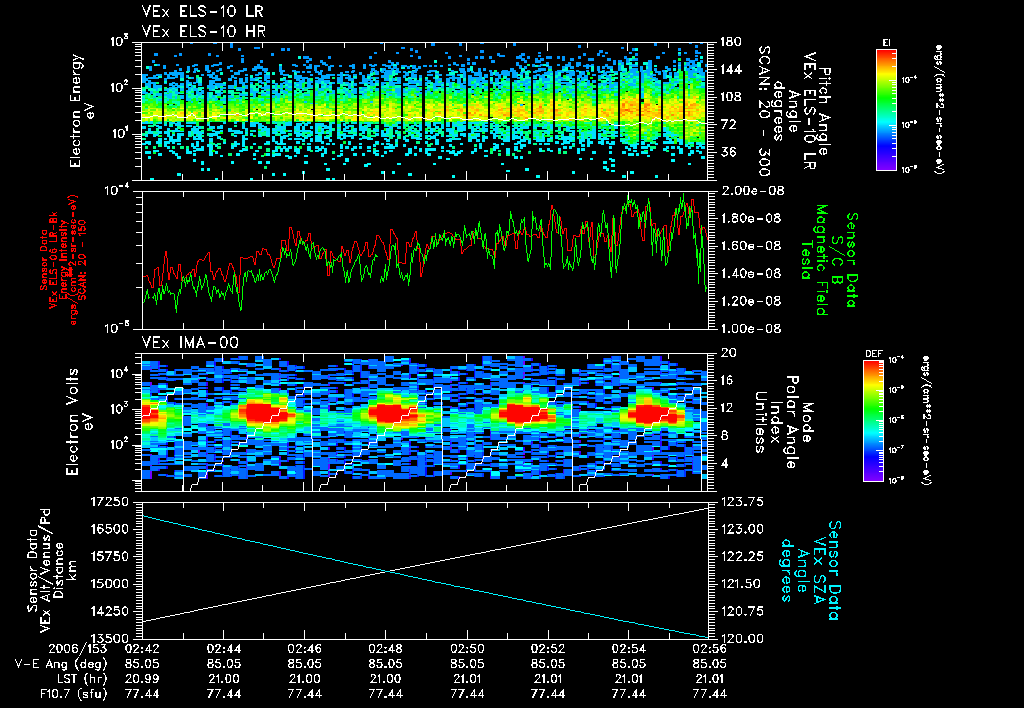Click the 02:42 time tick label
1024x708 pixels.
click(142, 649)
